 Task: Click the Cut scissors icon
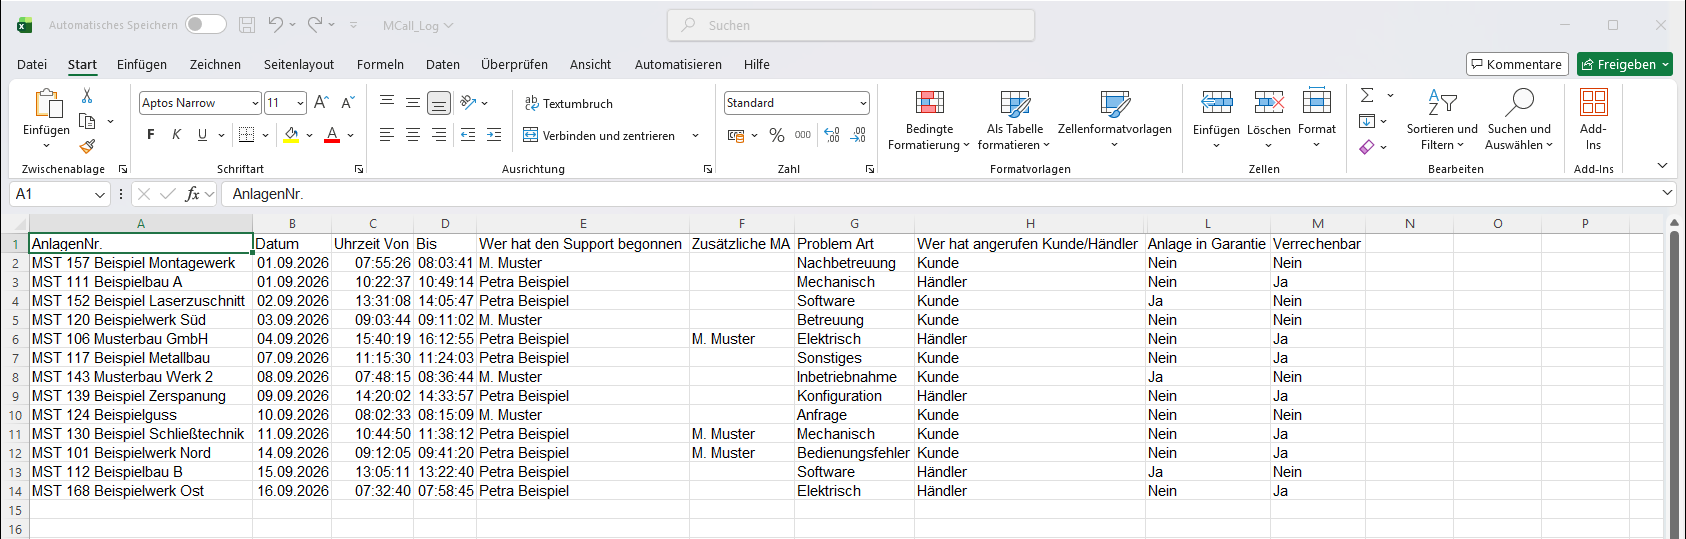[87, 96]
